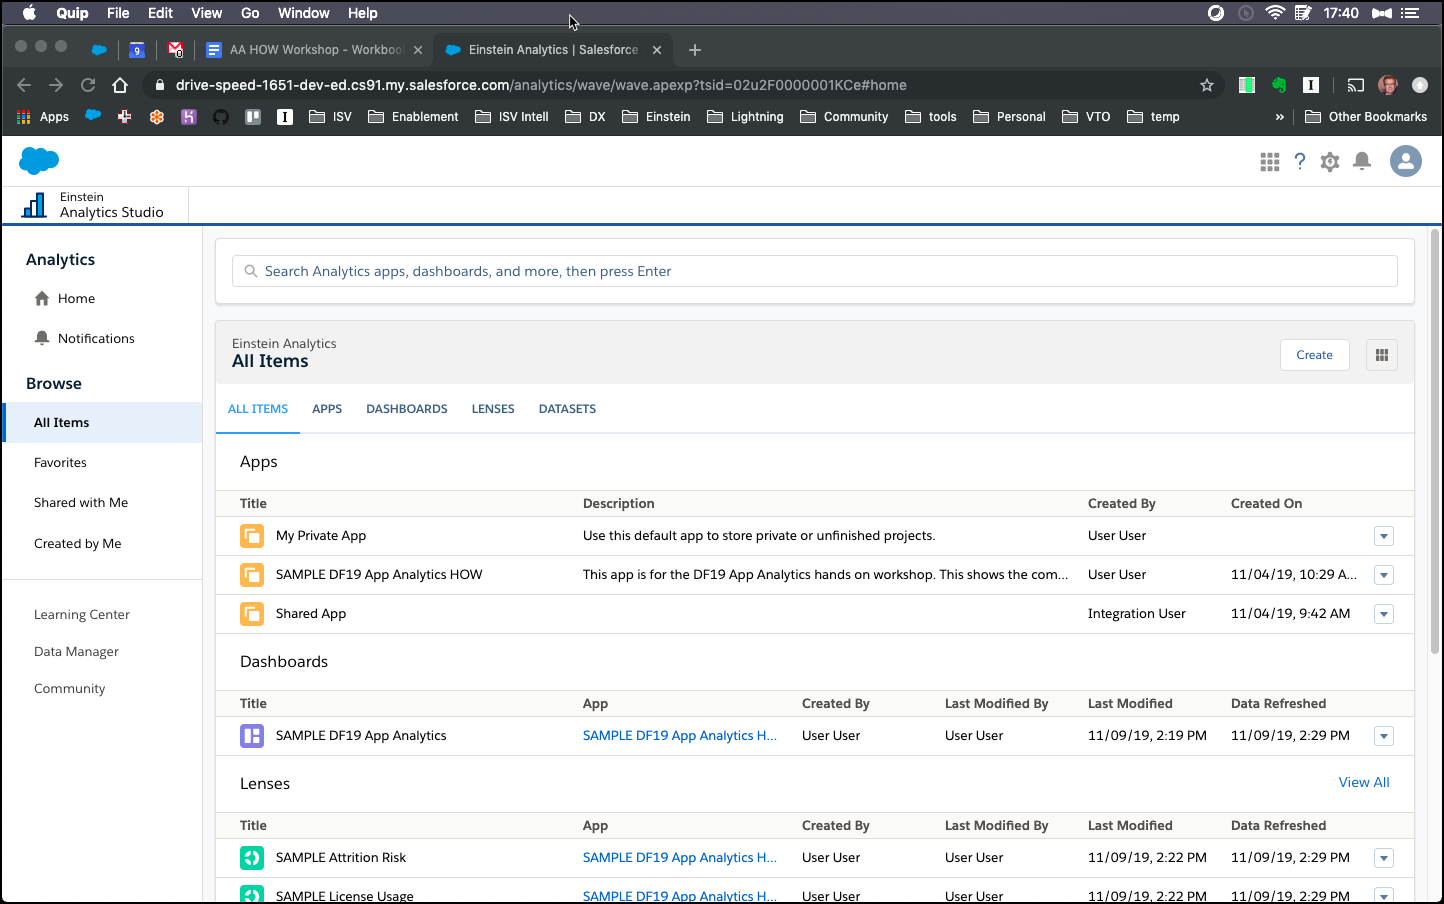Click the Wi-Fi icon in menu bar

coord(1275,13)
